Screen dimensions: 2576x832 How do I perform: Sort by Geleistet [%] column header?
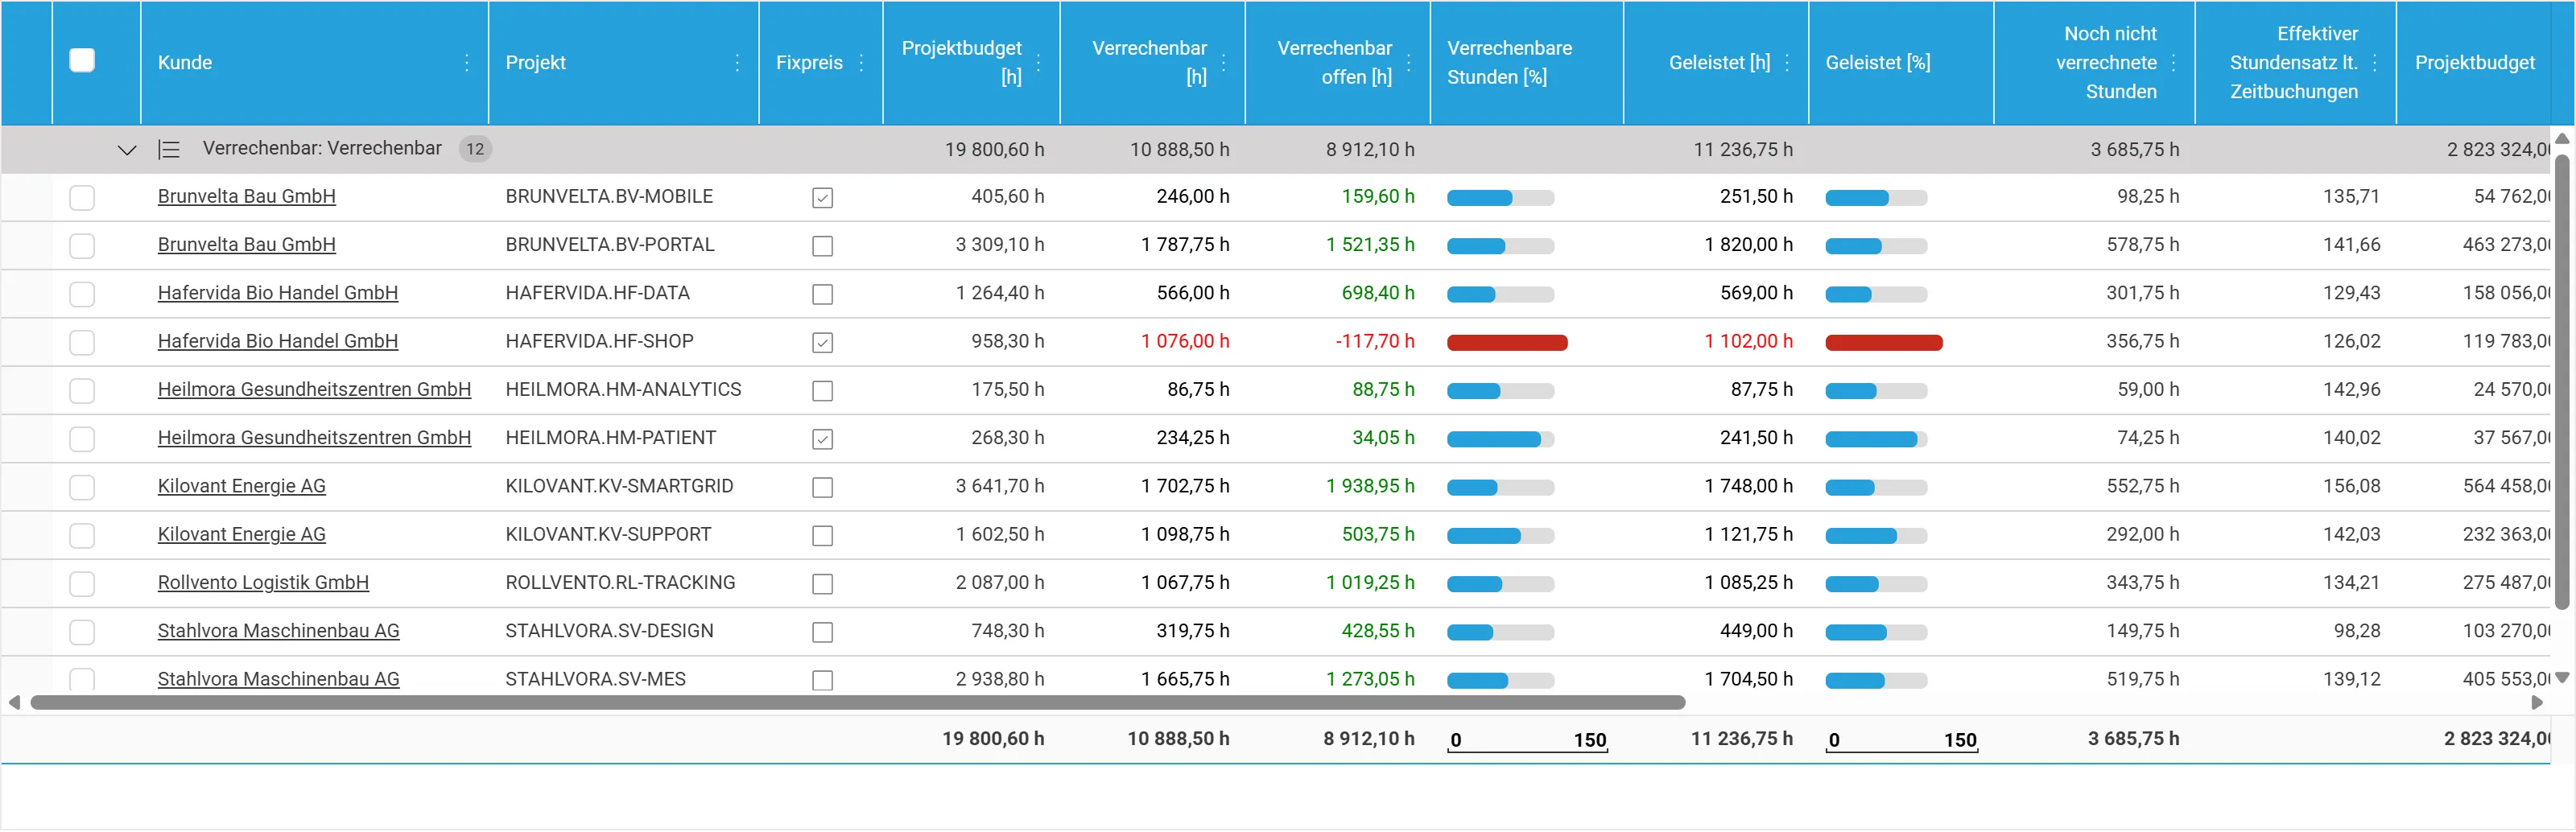coord(1877,63)
